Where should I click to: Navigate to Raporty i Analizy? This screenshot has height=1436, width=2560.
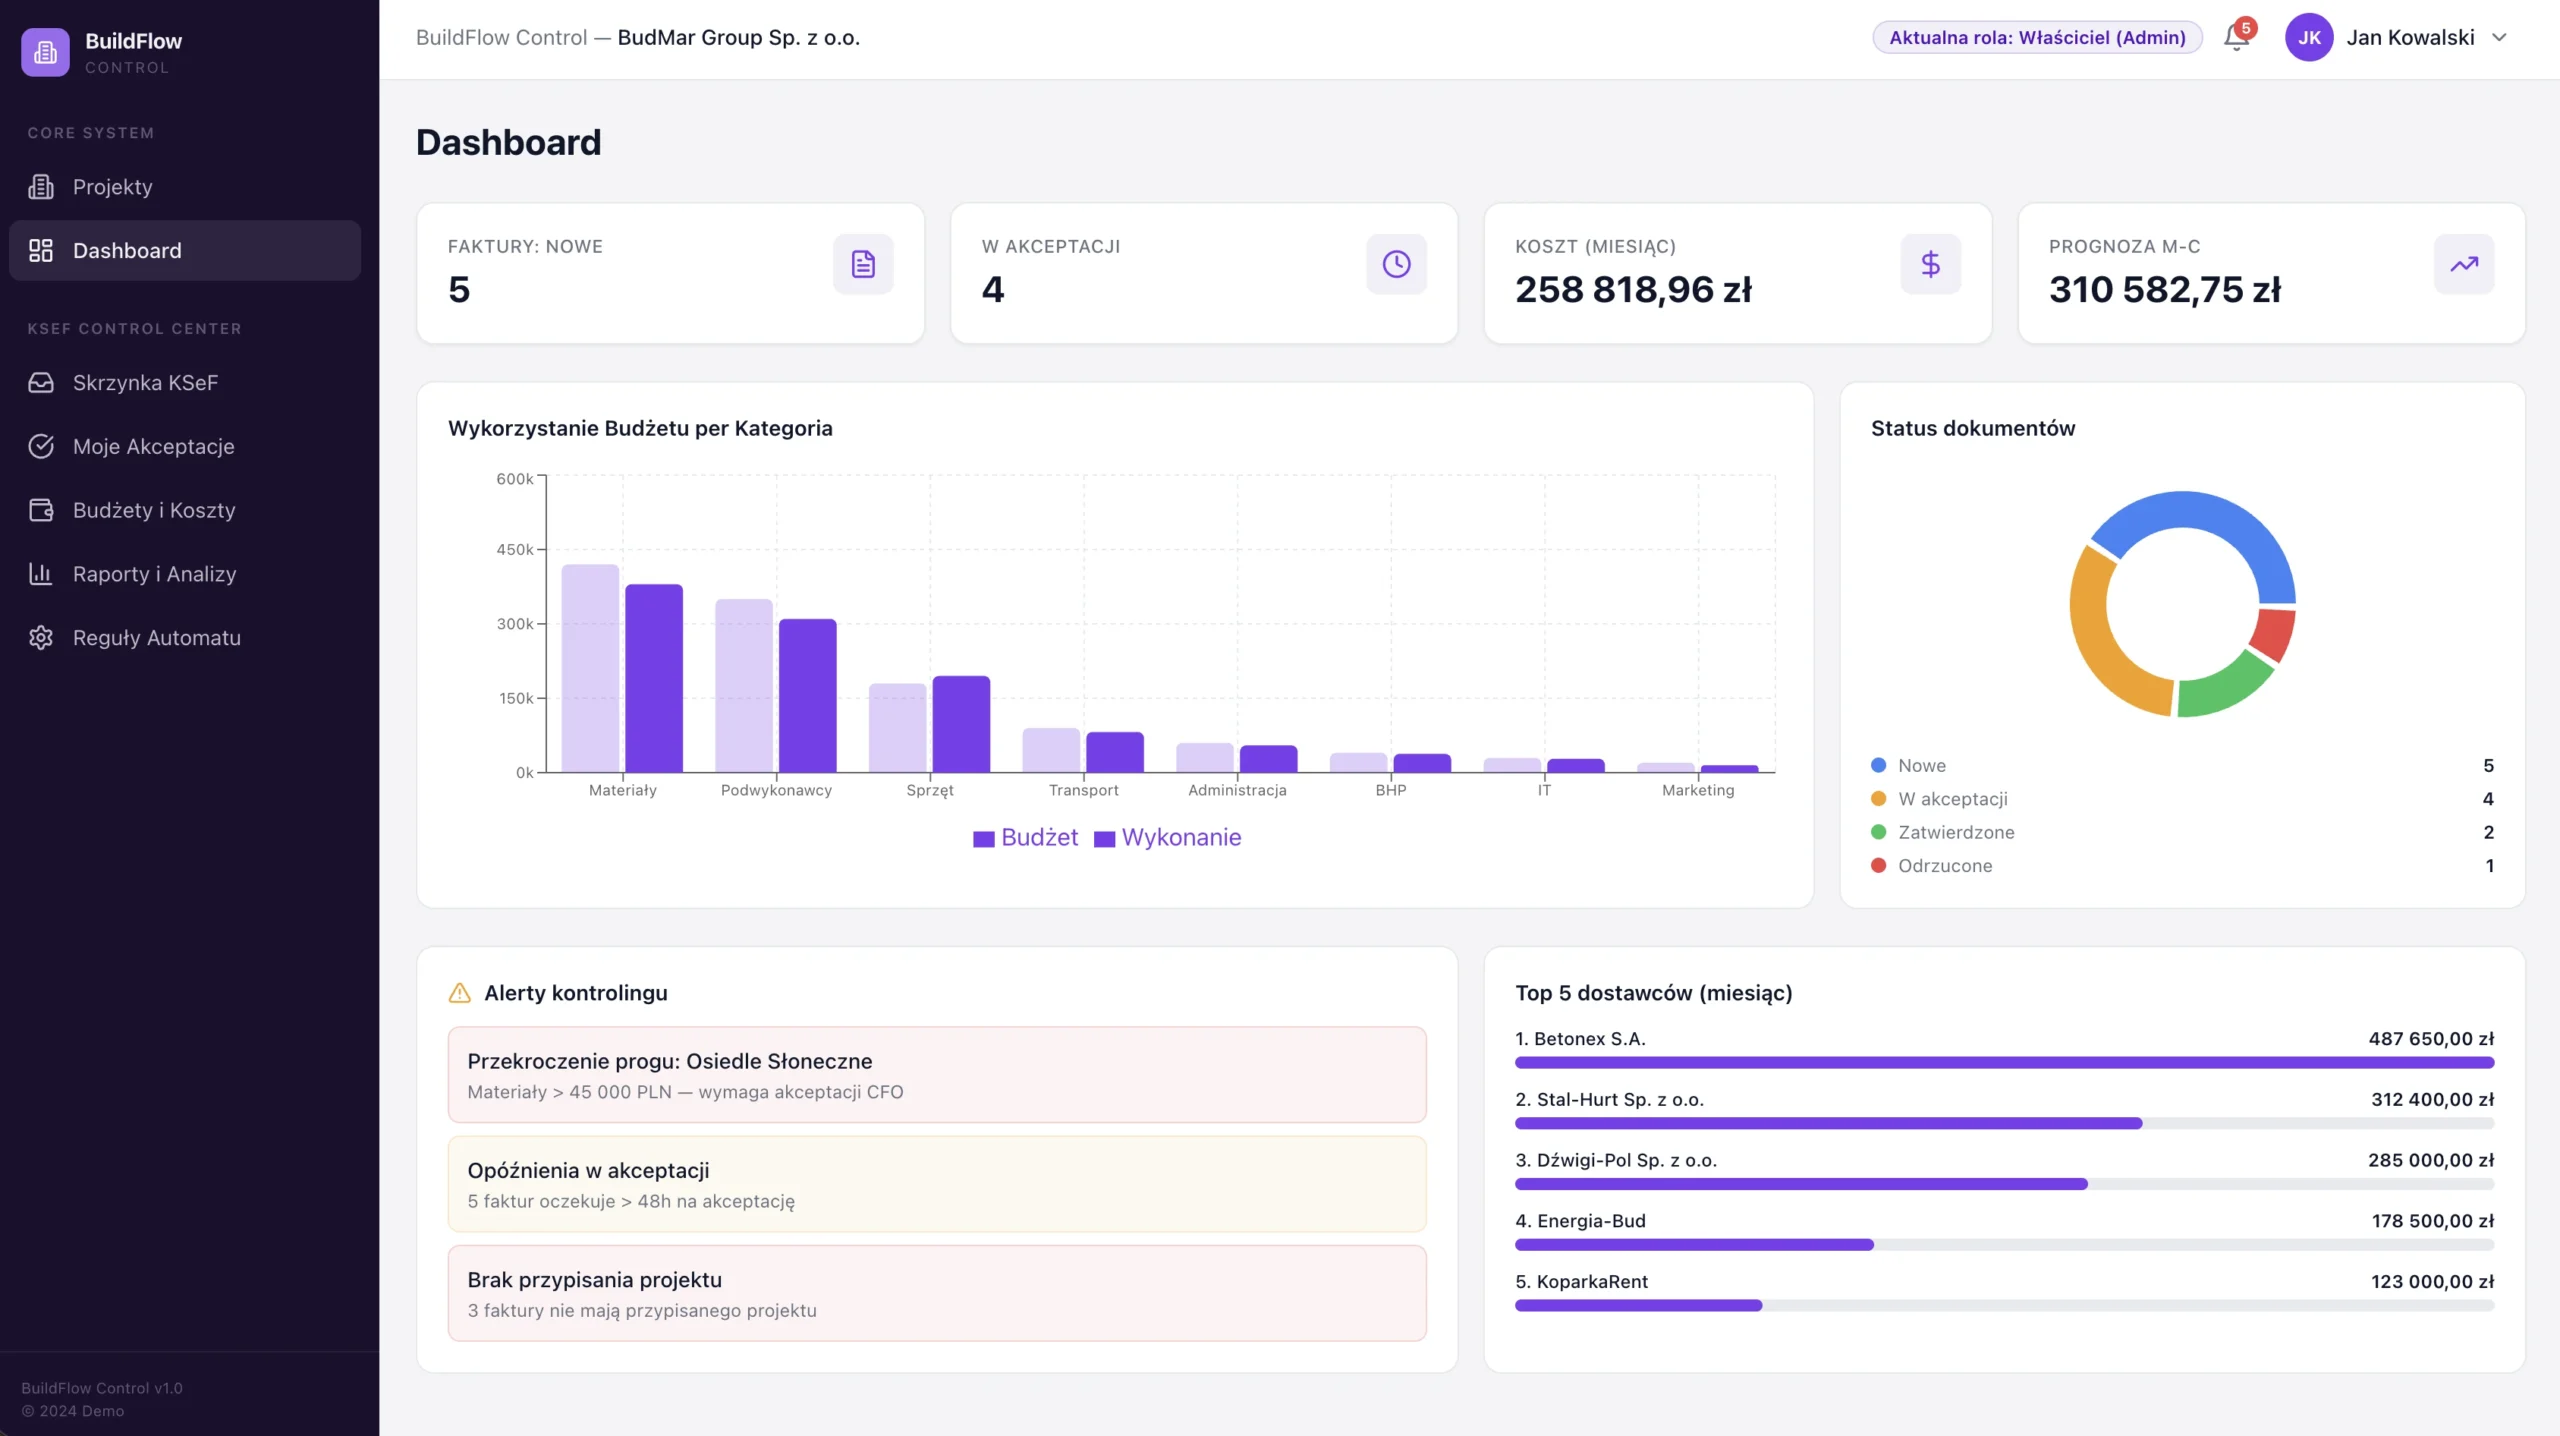click(185, 574)
